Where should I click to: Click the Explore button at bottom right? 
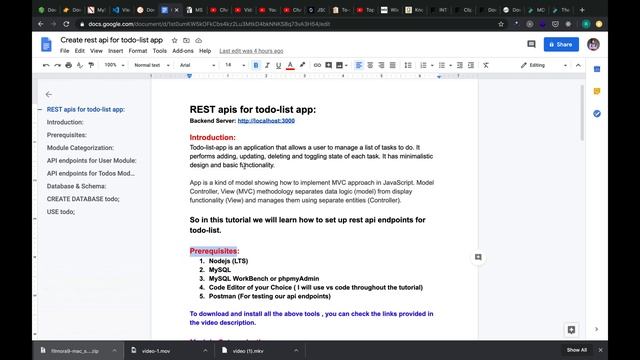[571, 330]
